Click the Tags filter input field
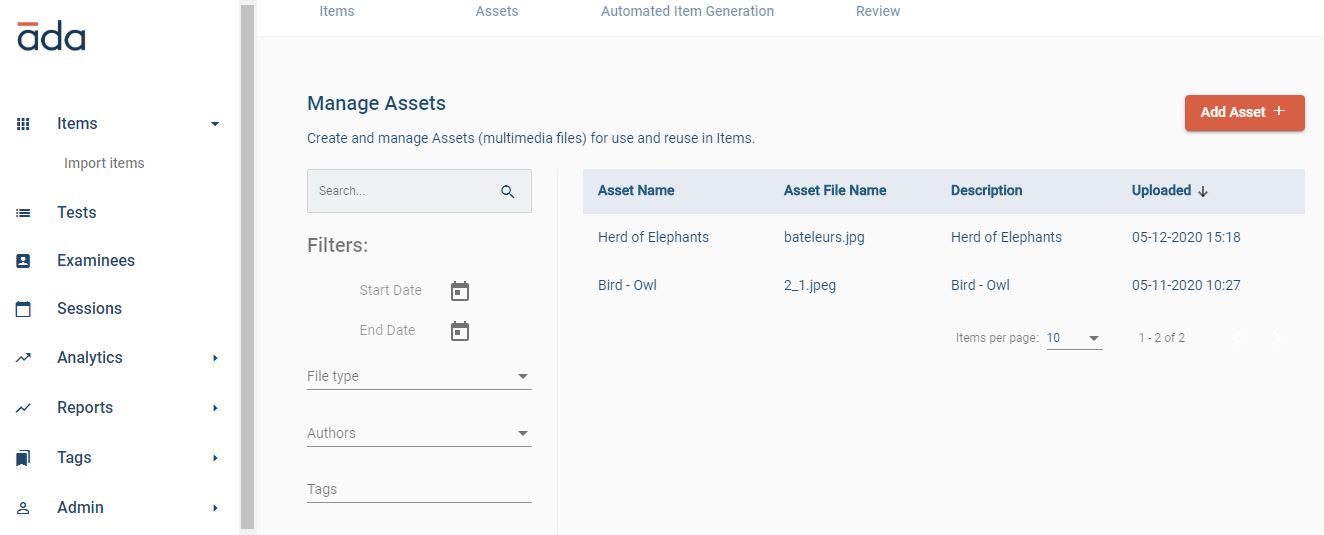 click(419, 489)
